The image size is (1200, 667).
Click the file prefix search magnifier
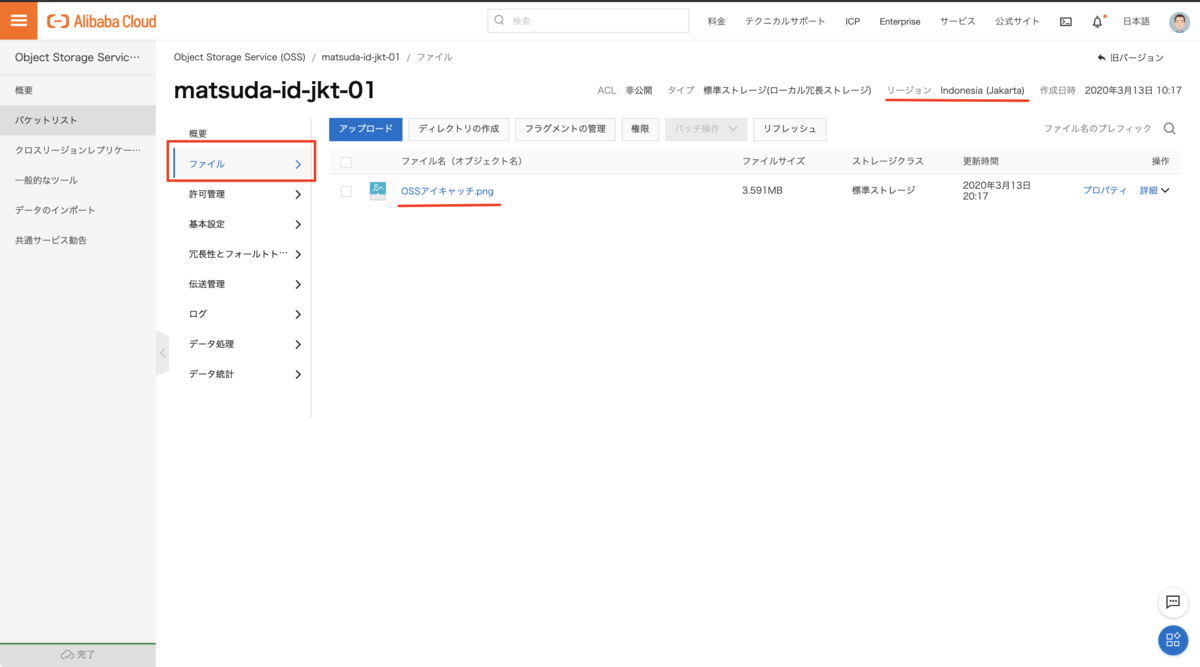click(x=1169, y=129)
